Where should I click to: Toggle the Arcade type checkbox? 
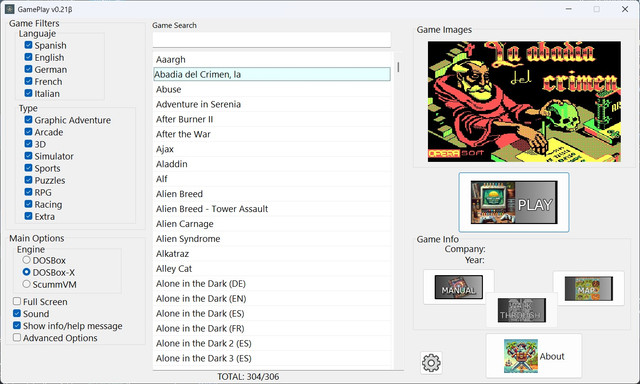(x=28, y=132)
